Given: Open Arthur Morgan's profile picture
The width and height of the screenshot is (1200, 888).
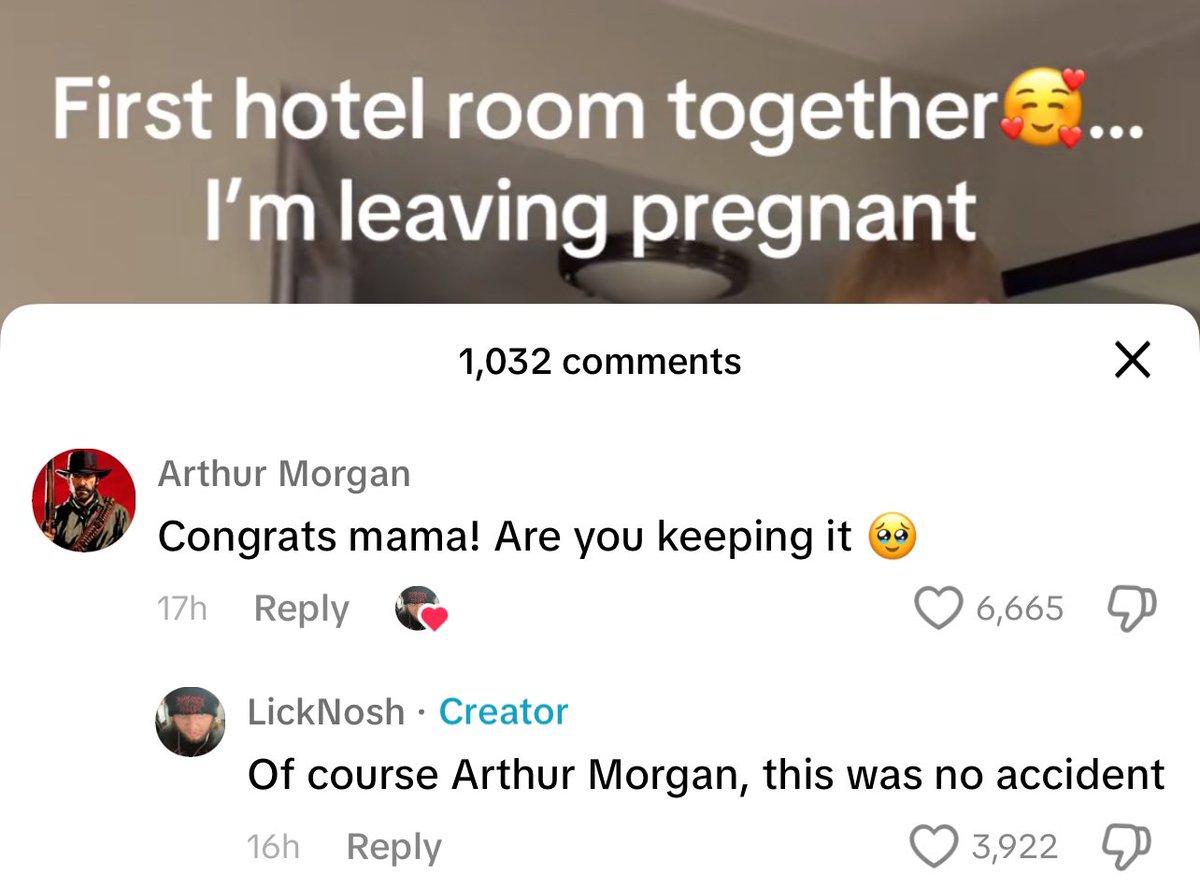Looking at the screenshot, I should (x=85, y=498).
